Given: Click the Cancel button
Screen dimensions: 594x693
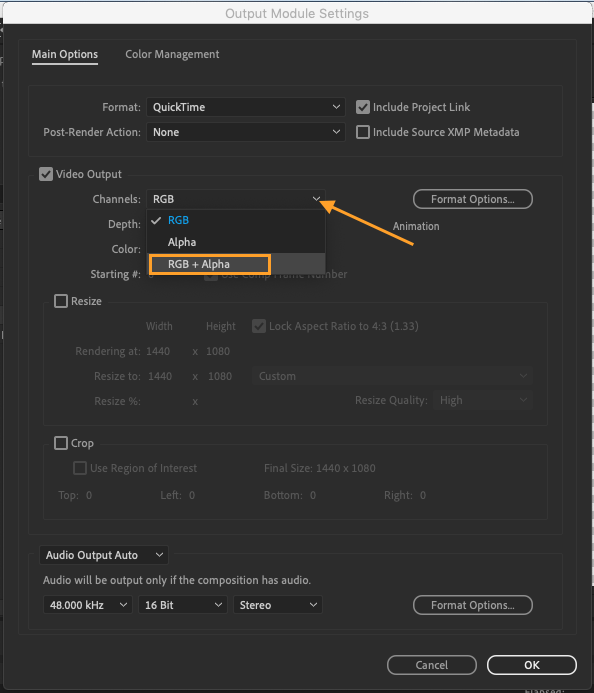Looking at the screenshot, I should click(432, 665).
